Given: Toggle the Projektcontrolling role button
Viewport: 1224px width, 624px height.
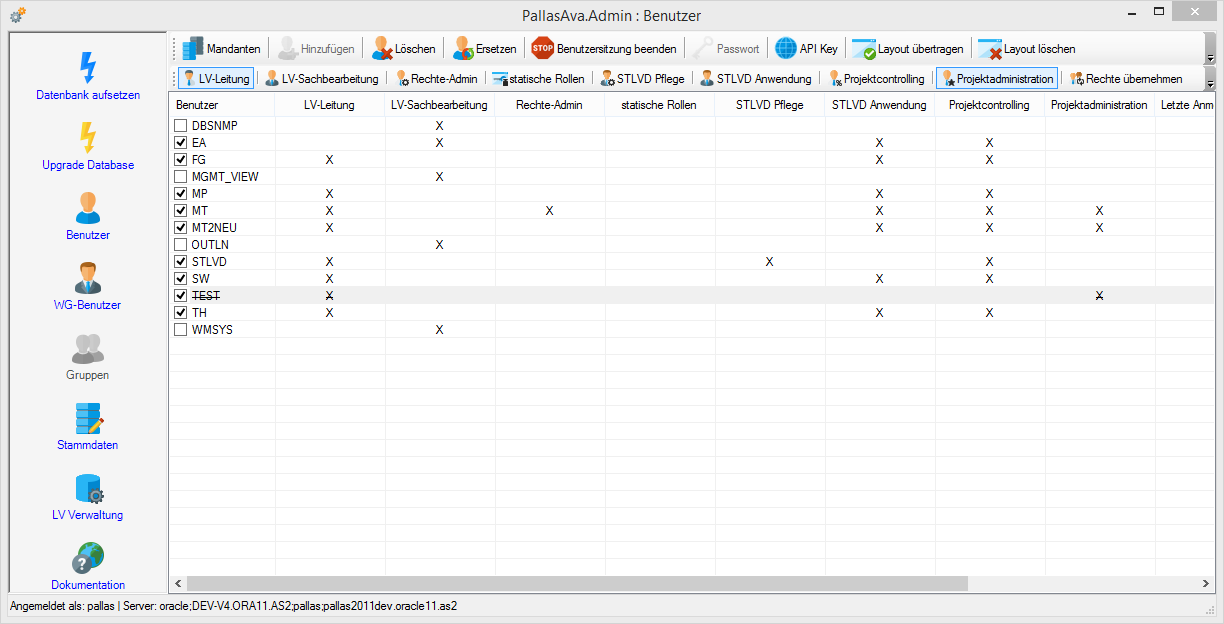Looking at the screenshot, I should click(x=876, y=78).
